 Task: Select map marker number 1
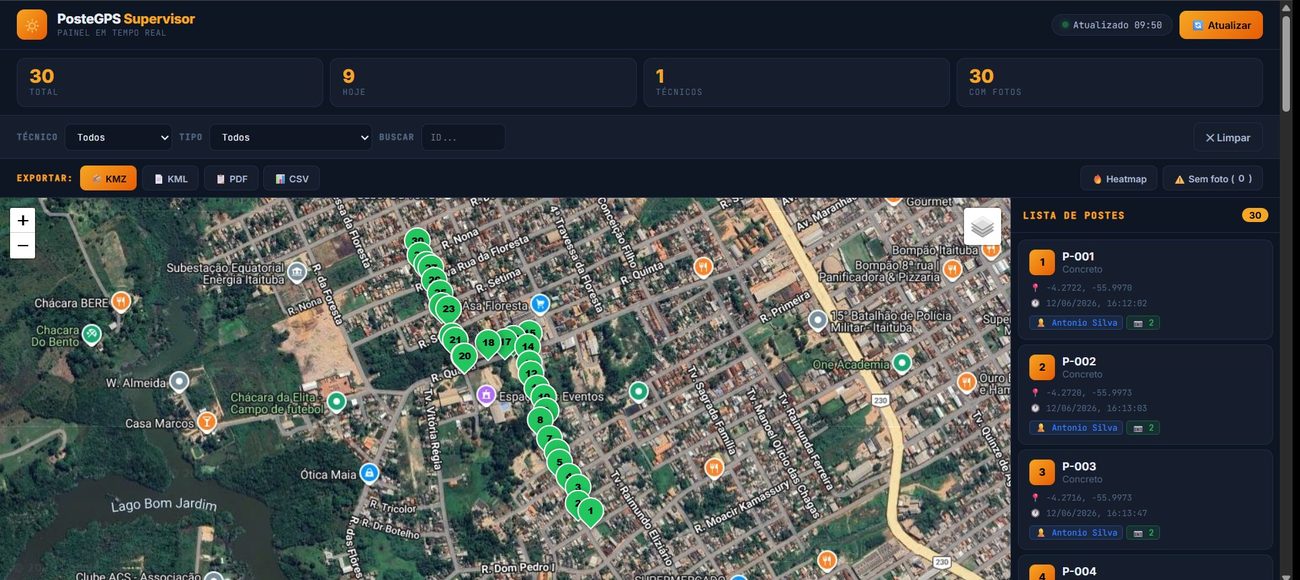tap(590, 511)
